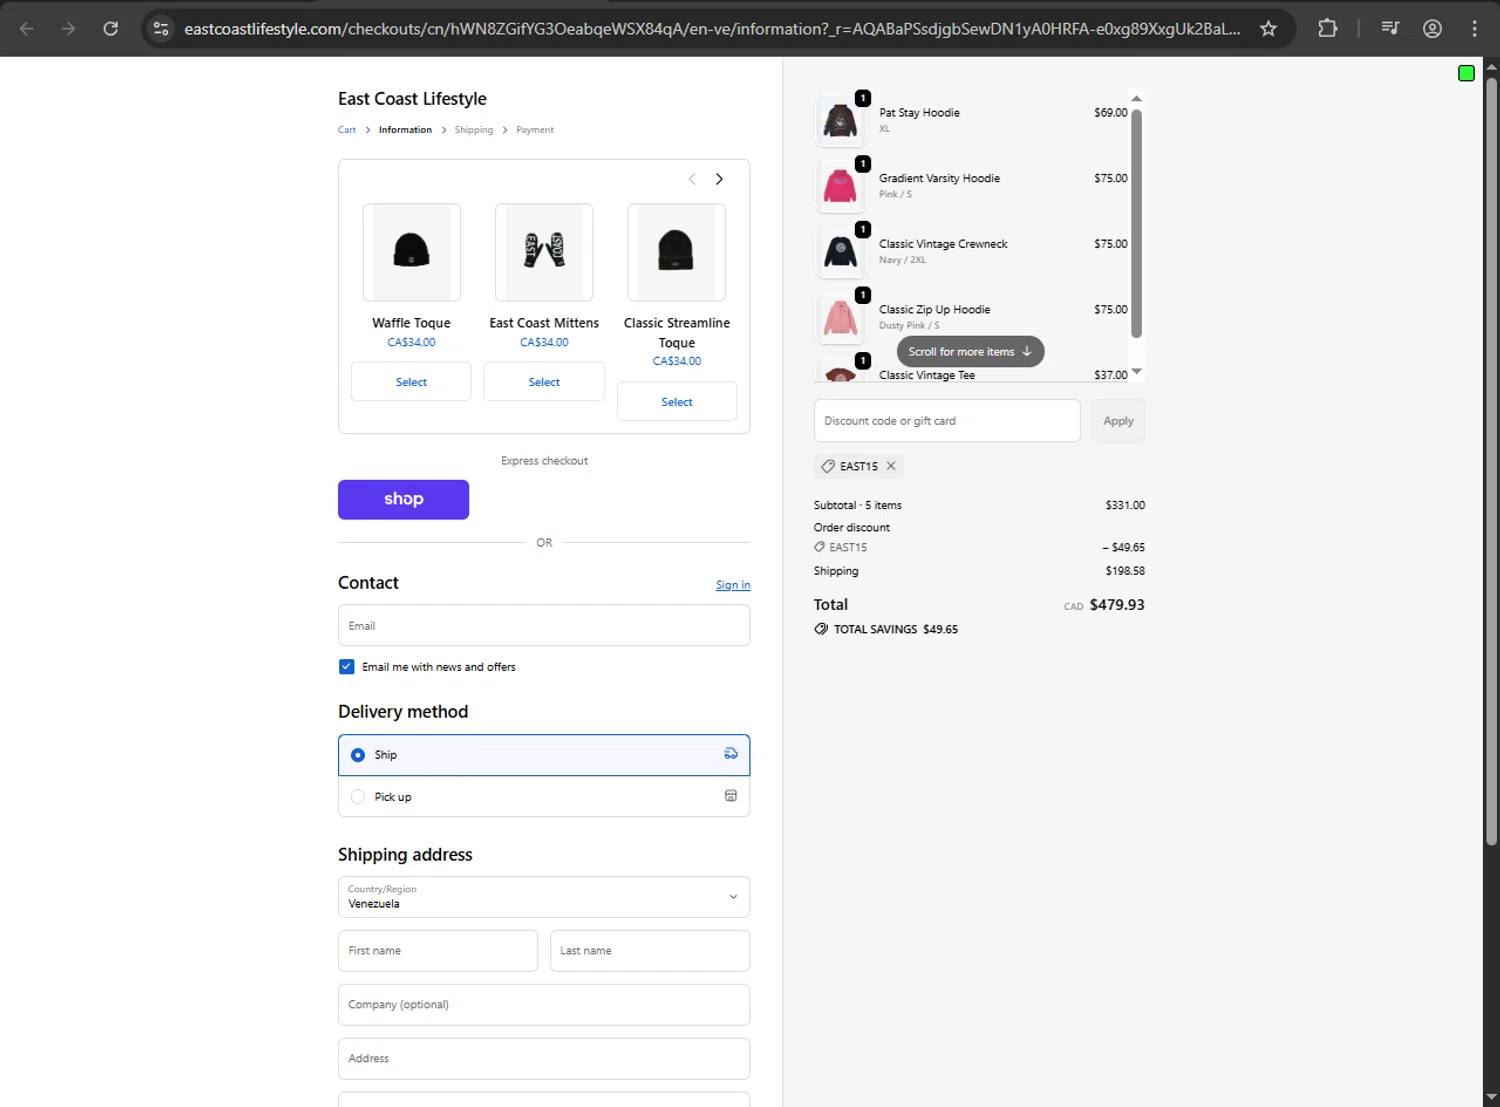The height and width of the screenshot is (1107, 1500).
Task: Open the browser profile icon
Action: [x=1432, y=28]
